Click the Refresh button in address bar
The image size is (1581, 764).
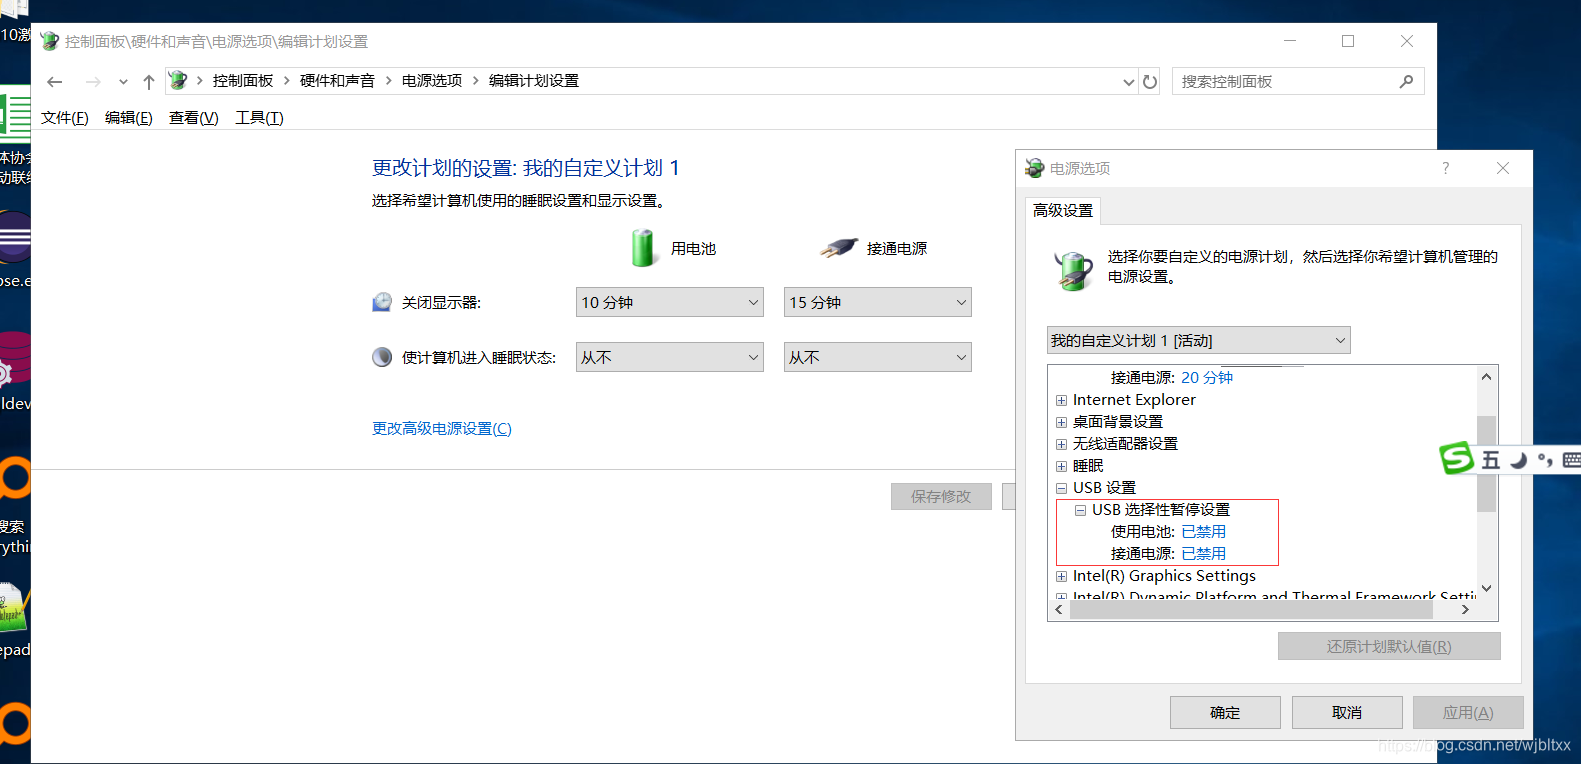pyautogui.click(x=1150, y=82)
